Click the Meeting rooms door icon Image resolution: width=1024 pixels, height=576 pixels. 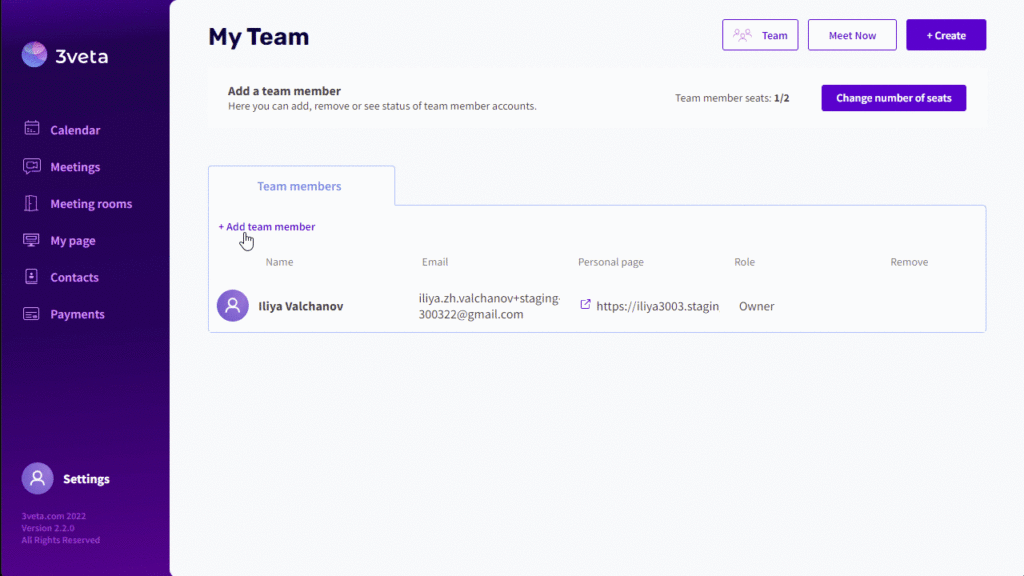coord(31,203)
